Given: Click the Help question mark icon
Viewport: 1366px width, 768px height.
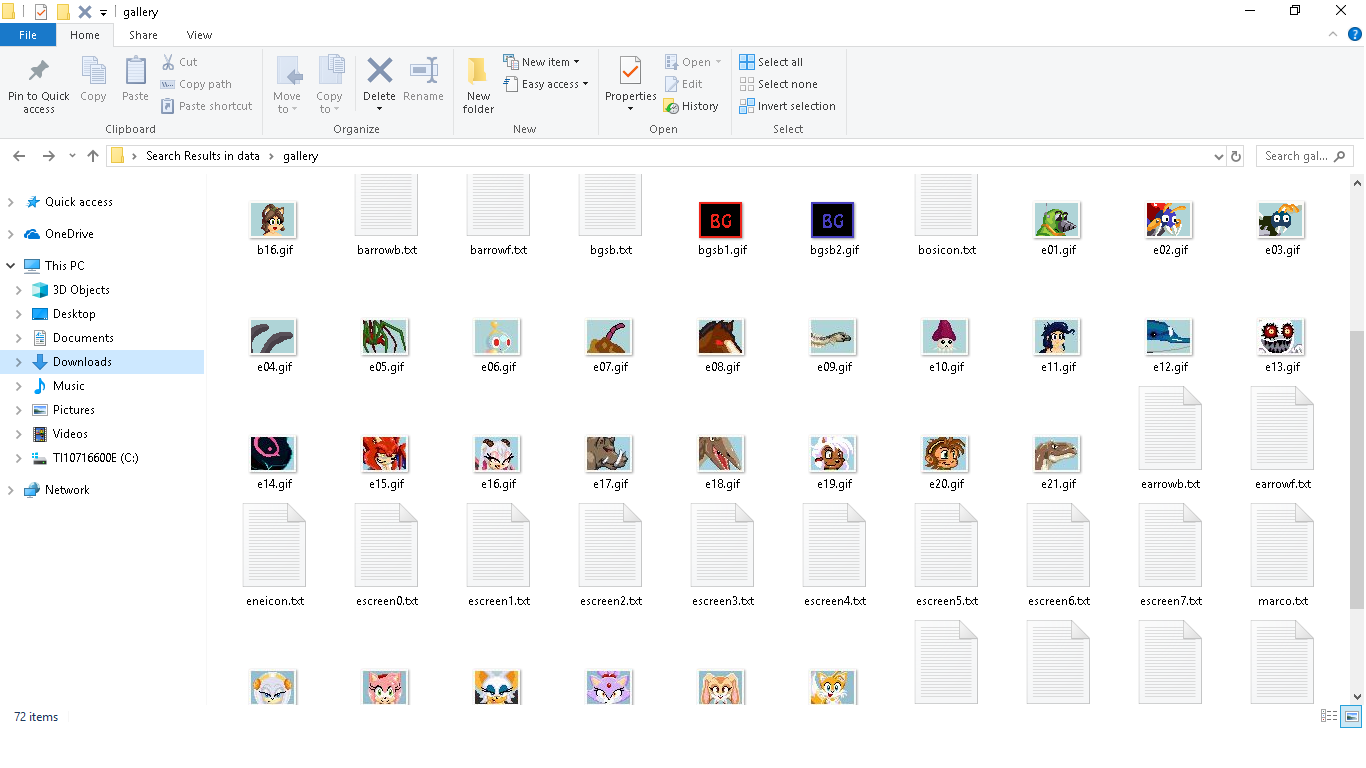Looking at the screenshot, I should [x=1355, y=34].
